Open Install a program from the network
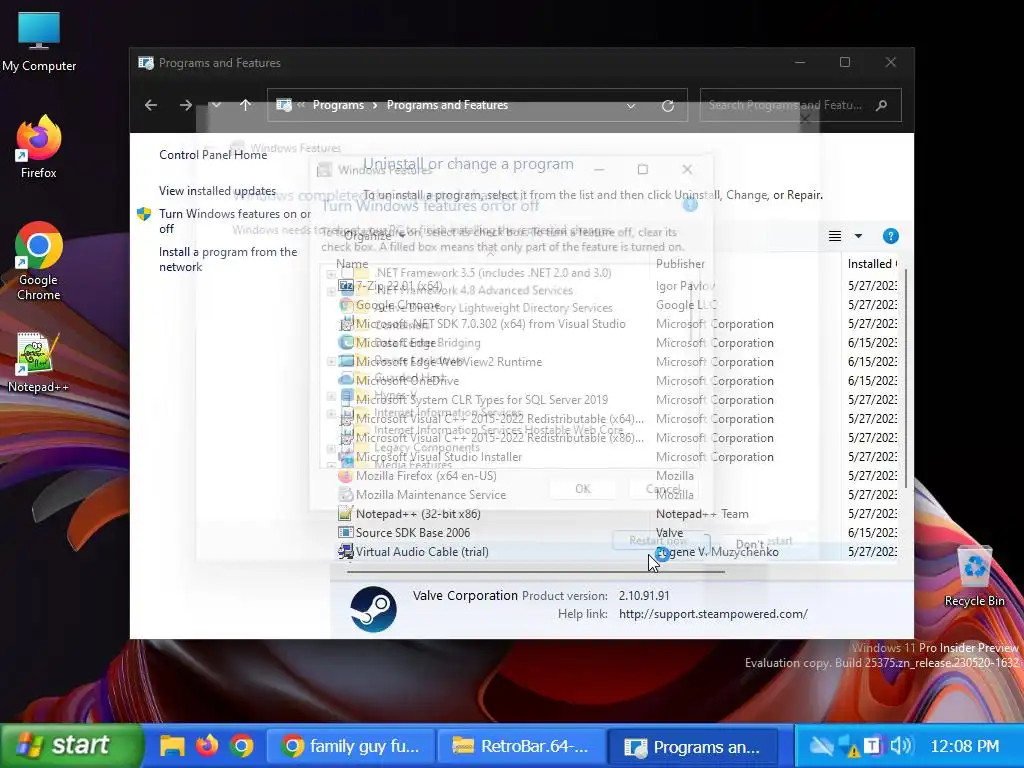This screenshot has height=768, width=1024. pos(228,259)
